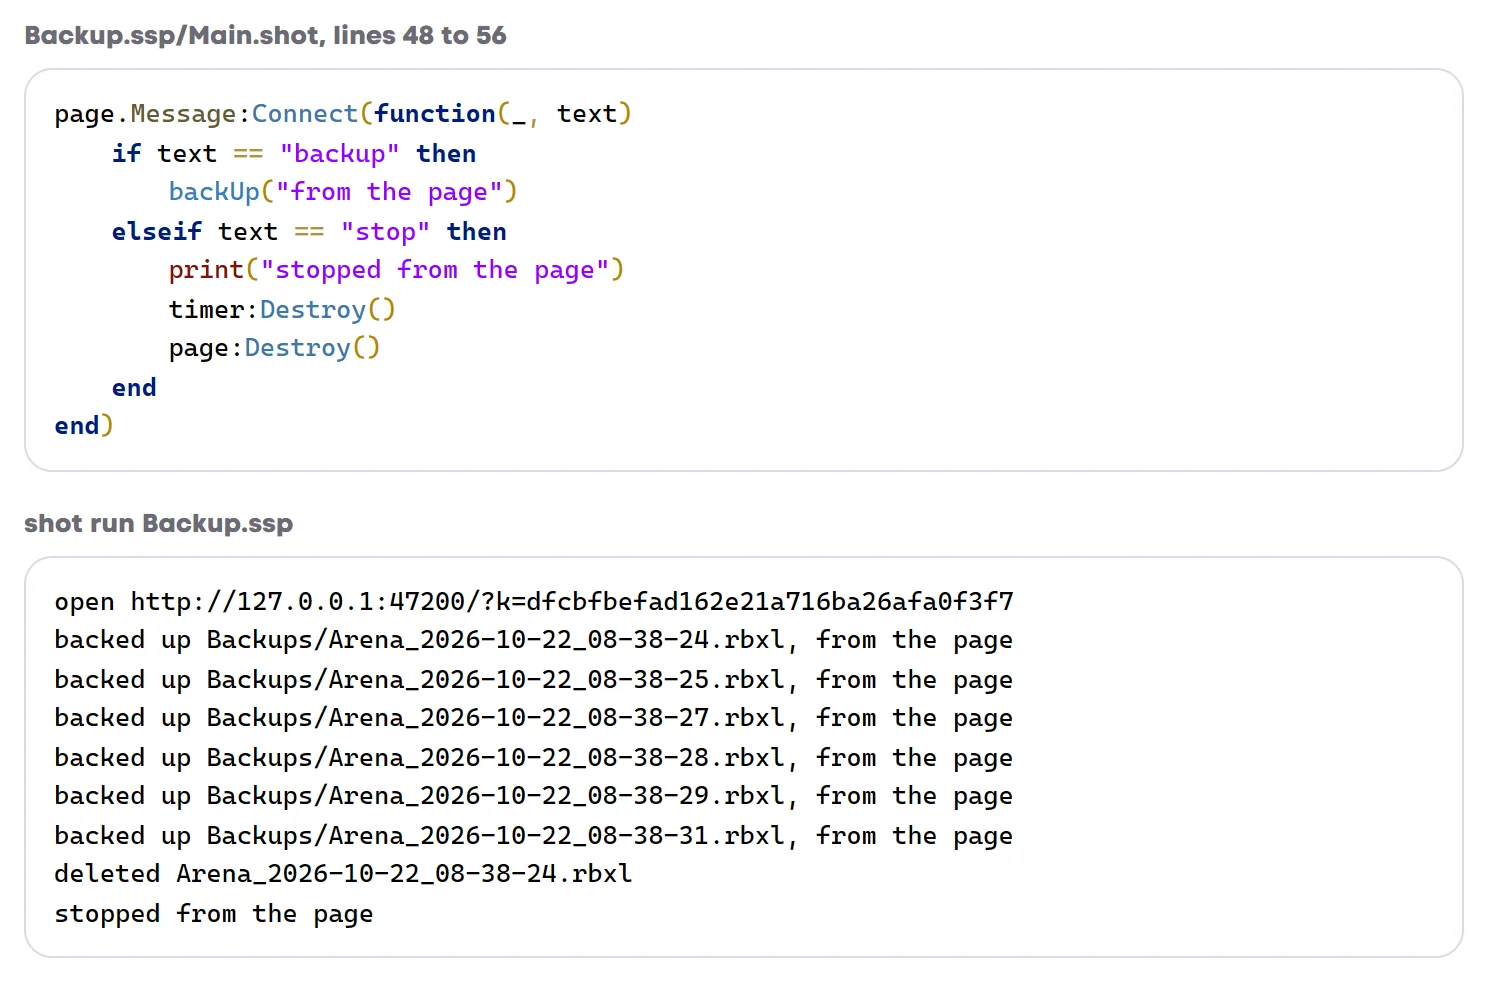
Task: Click the "backed up" output line ending 08-38-29.rbxl
Action: click(534, 796)
